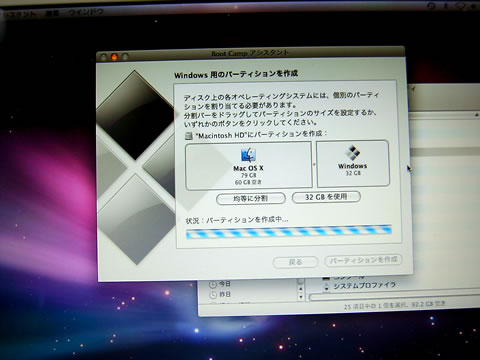480x360 pixels.
Task: Click the Time Machine menu bar icon
Action: [x=432, y=6]
